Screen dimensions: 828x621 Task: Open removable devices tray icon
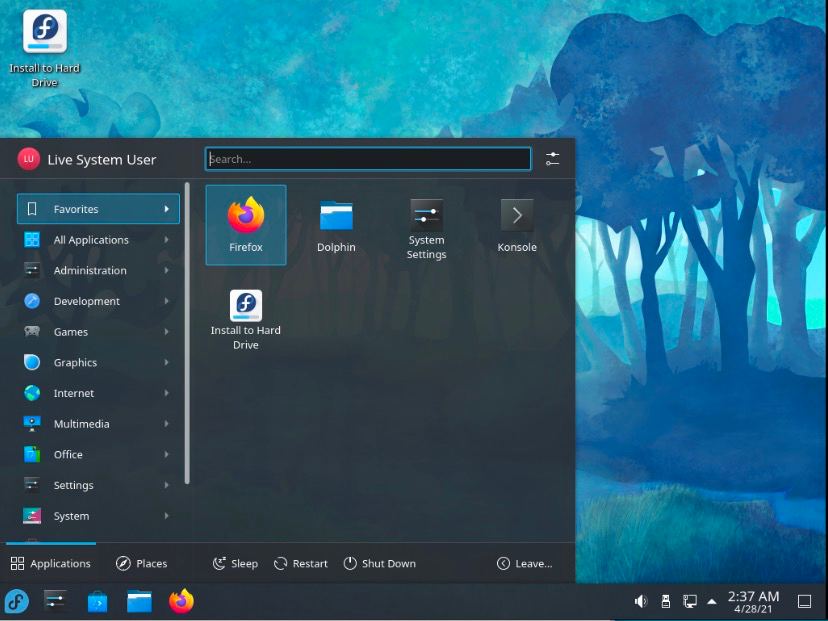coord(666,601)
